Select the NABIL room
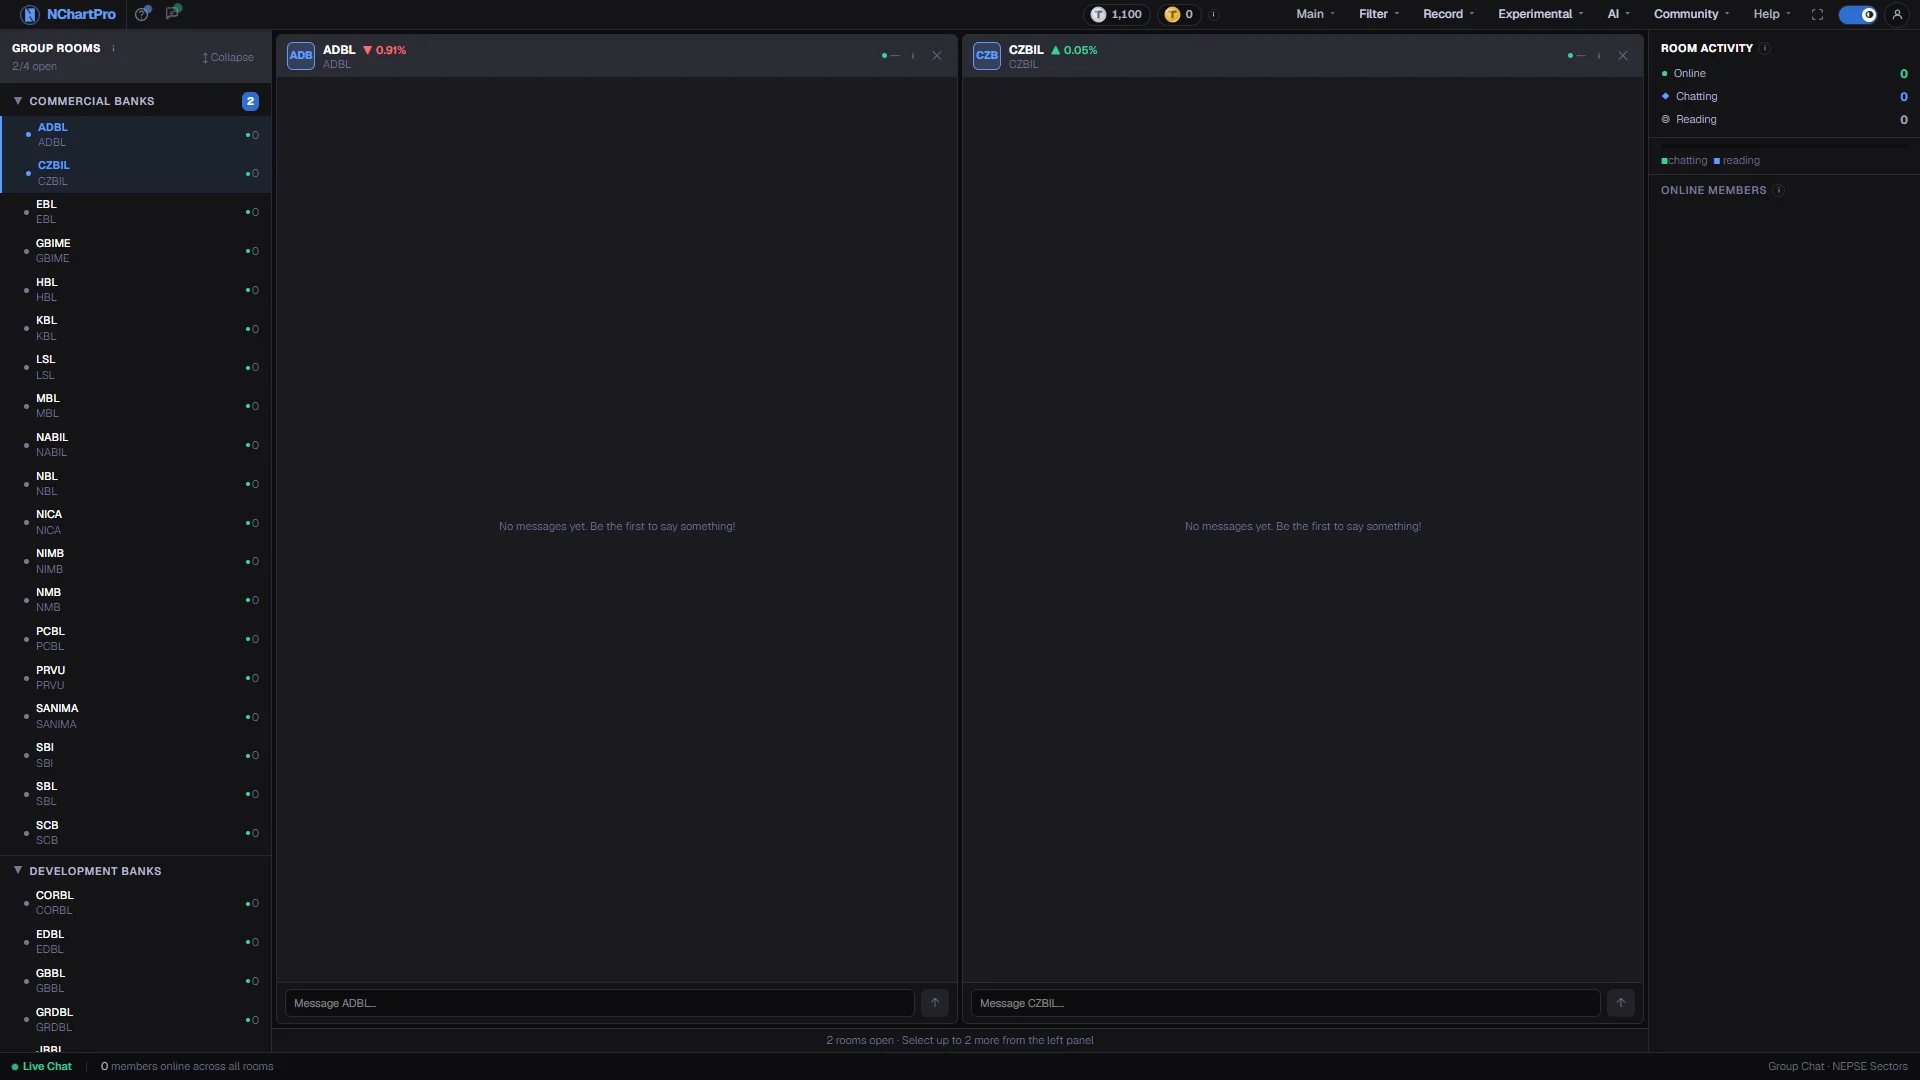Screen dimensions: 1920x1080 [x=135, y=445]
